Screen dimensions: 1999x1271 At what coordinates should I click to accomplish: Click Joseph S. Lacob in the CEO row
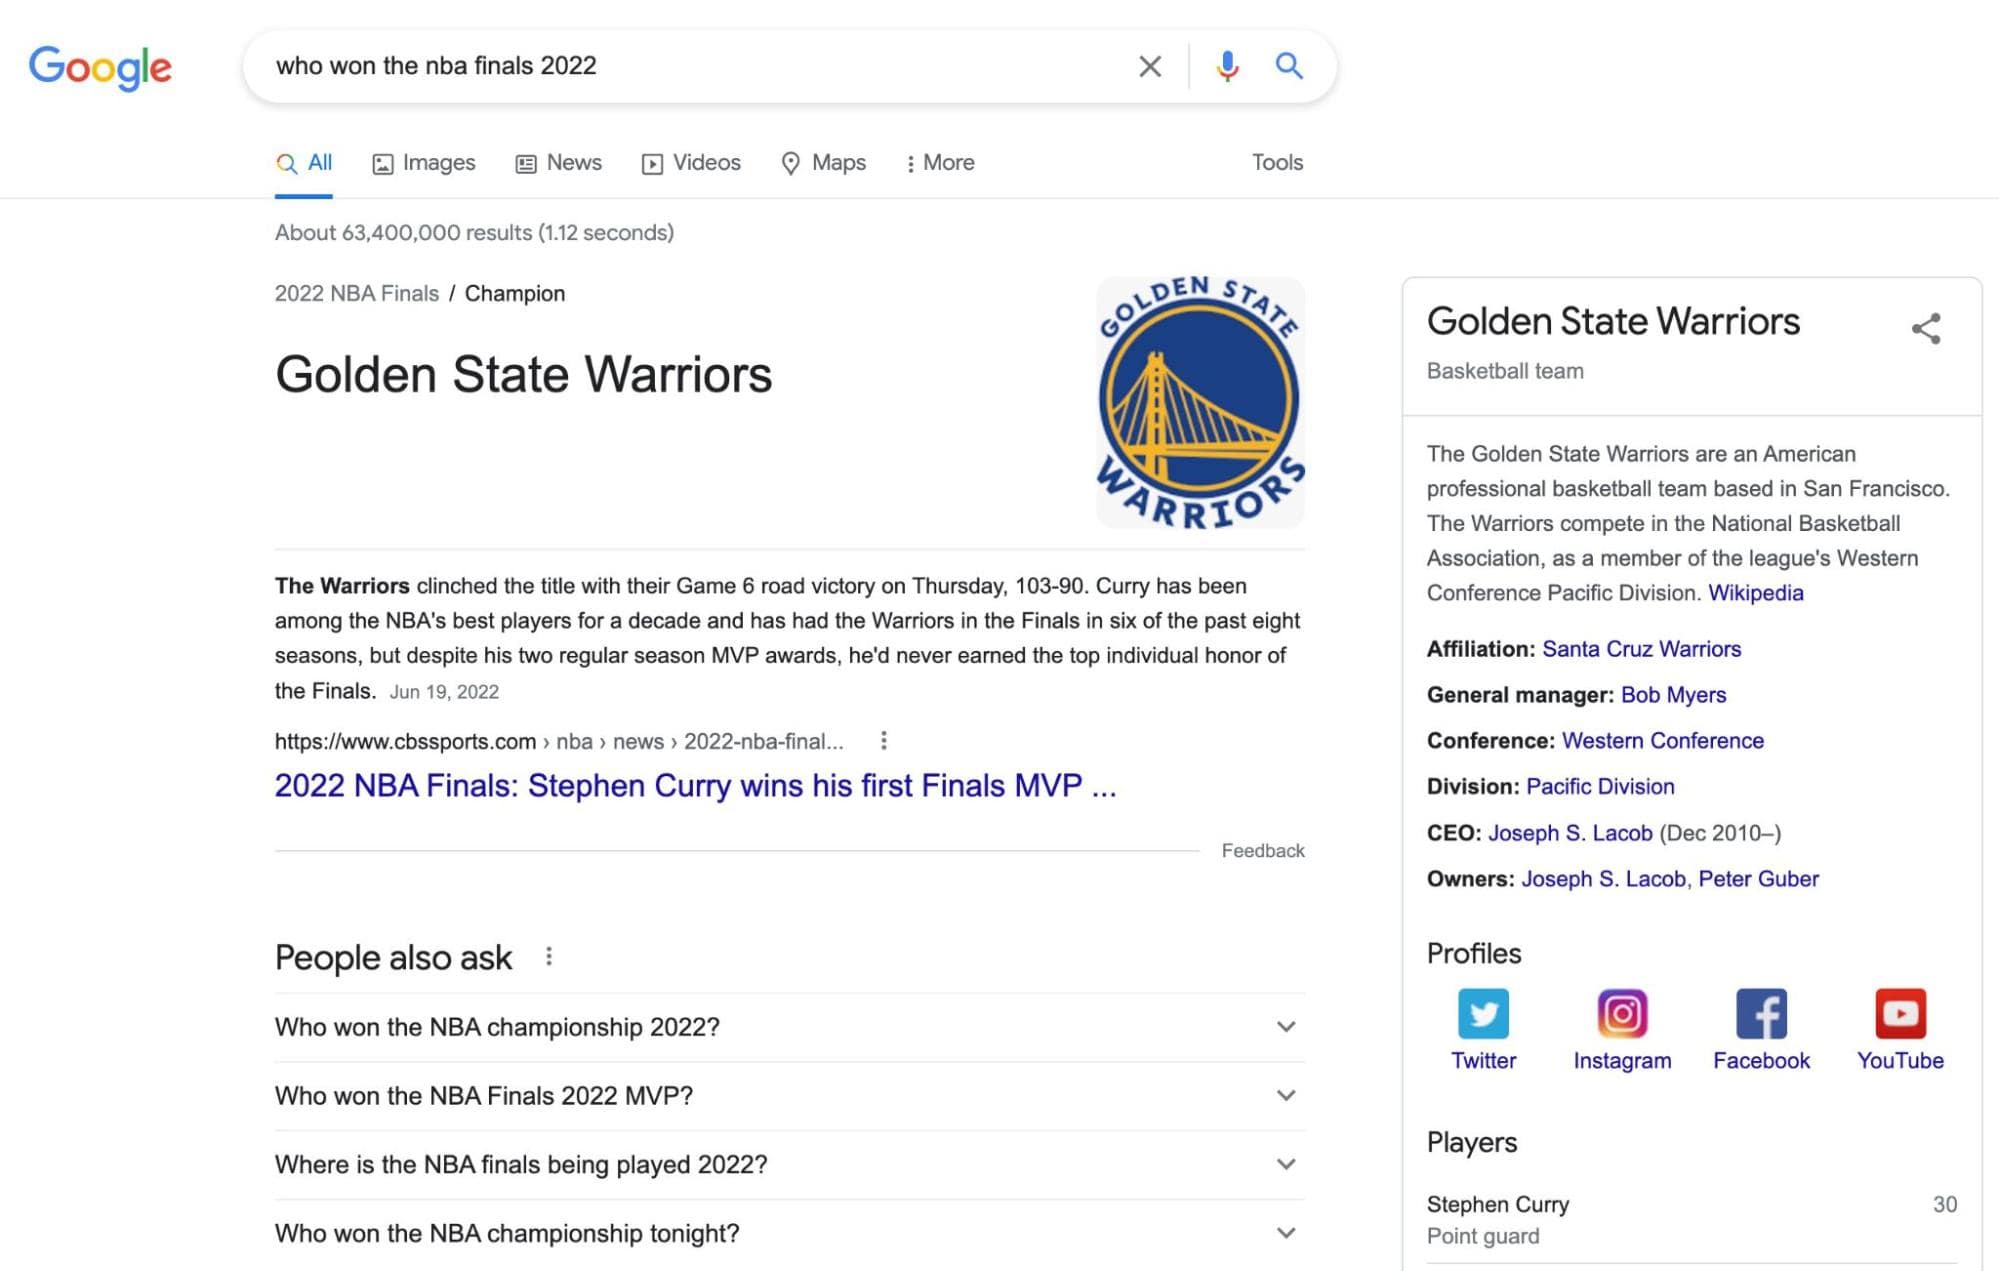1570,833
